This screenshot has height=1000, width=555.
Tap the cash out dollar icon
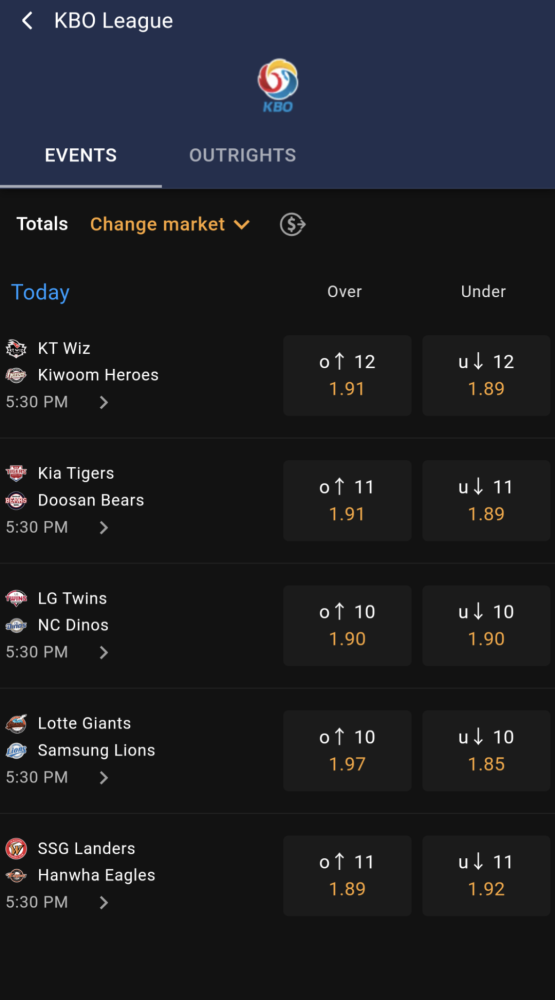293,224
